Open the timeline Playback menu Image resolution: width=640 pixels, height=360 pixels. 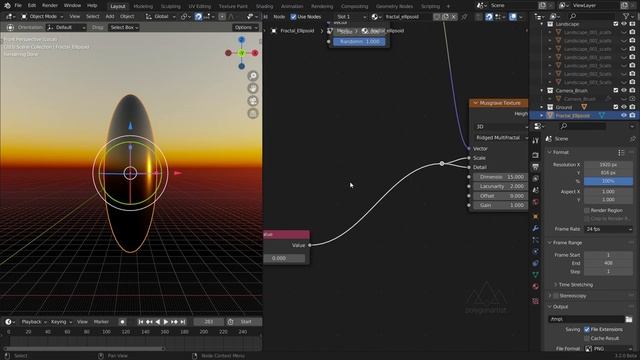pos(33,322)
